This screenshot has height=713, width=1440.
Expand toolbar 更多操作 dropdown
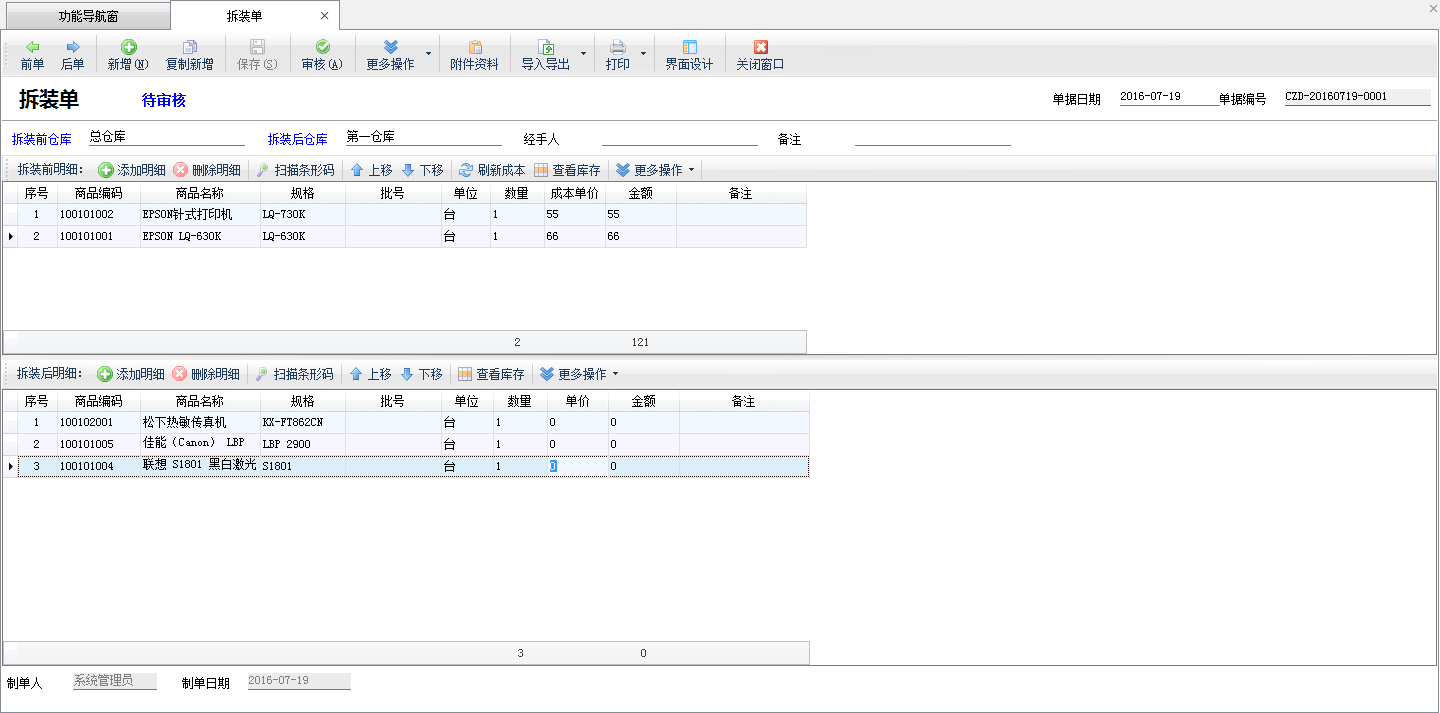429,53
